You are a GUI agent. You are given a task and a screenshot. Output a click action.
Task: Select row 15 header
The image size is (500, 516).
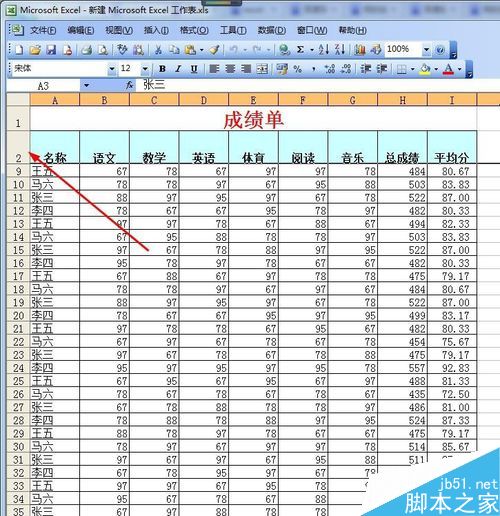[x=18, y=250]
